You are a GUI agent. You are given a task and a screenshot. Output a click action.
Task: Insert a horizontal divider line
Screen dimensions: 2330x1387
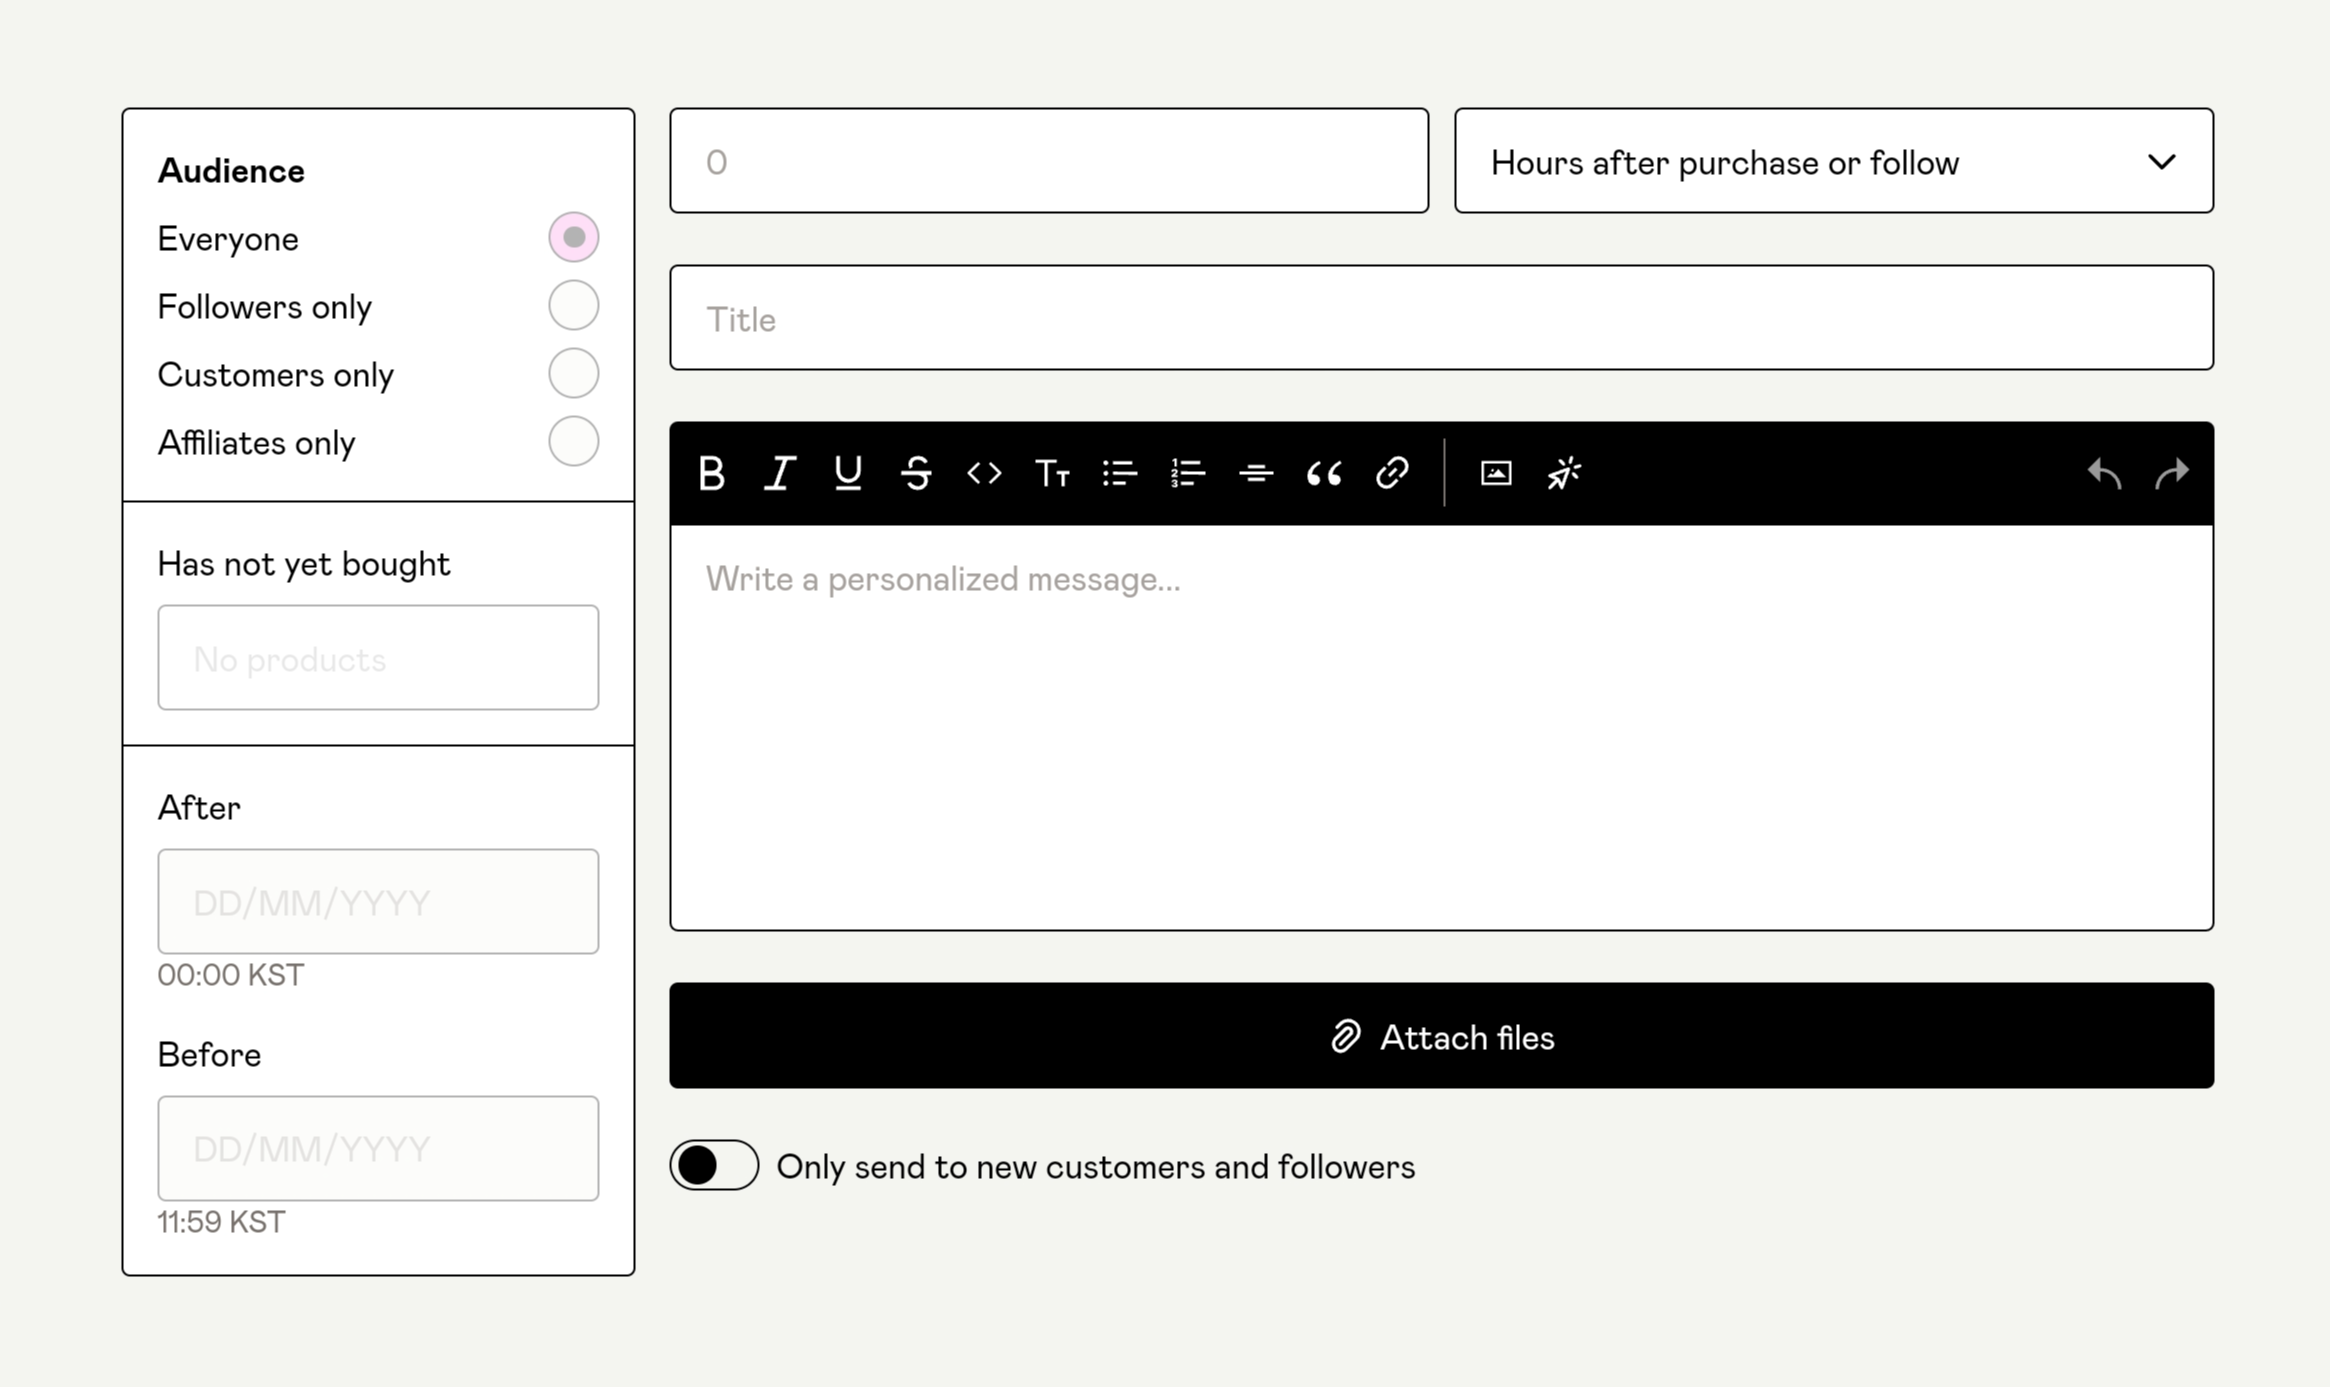tap(1256, 473)
